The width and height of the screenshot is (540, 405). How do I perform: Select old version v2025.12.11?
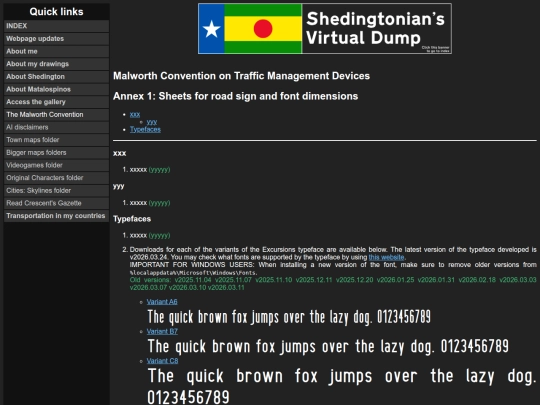314,280
